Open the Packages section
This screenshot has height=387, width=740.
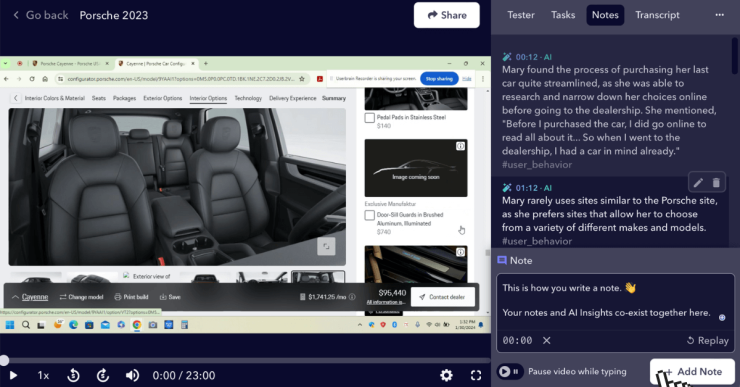(125, 98)
